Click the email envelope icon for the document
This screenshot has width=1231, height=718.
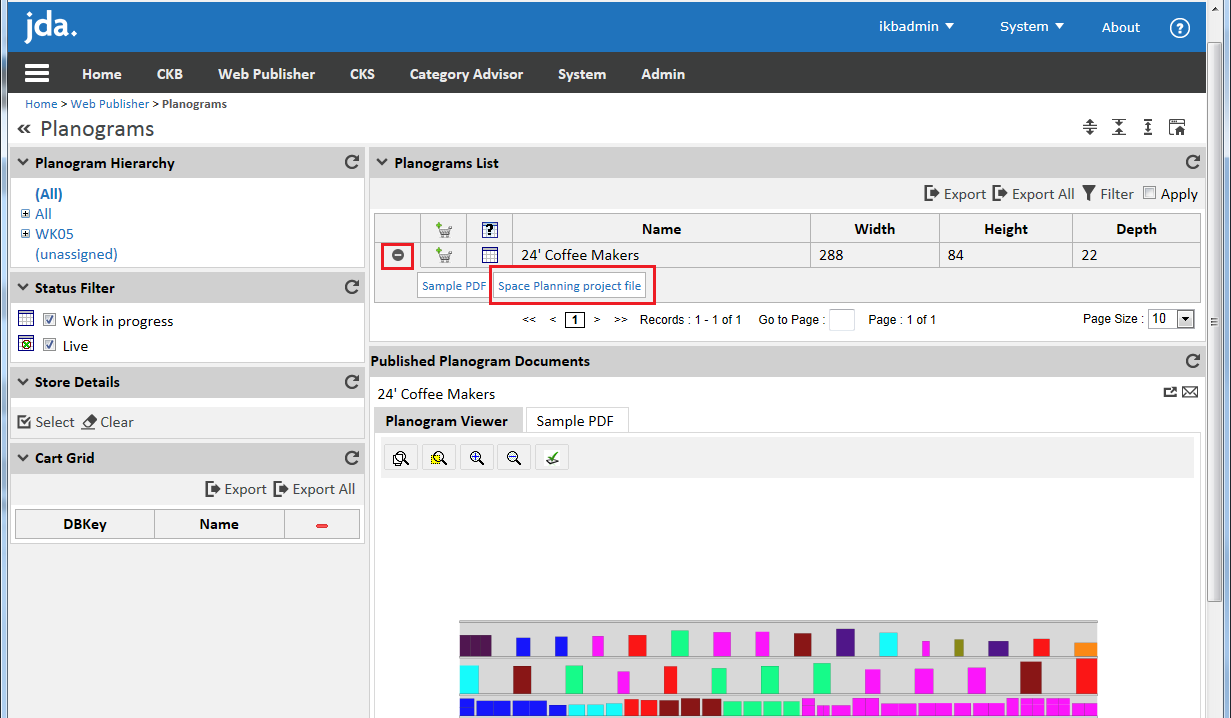tap(1190, 392)
